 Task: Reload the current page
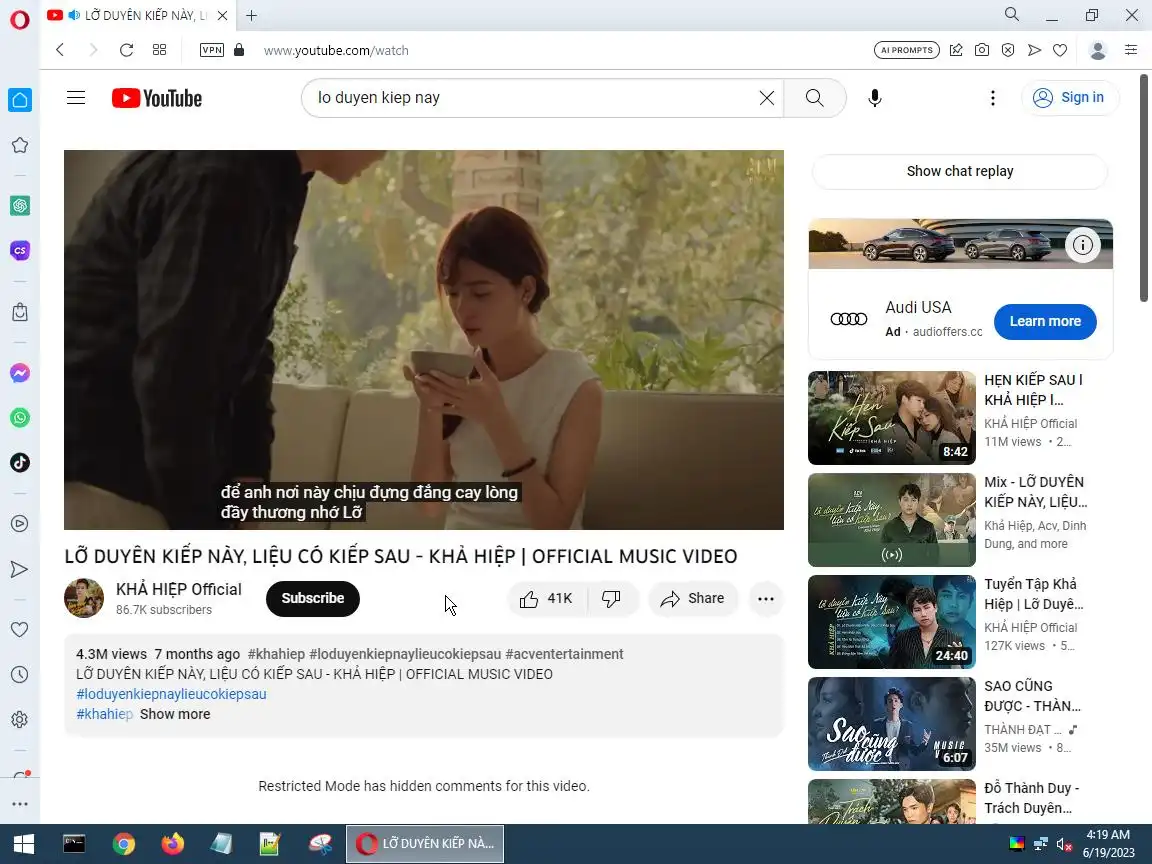pos(126,50)
